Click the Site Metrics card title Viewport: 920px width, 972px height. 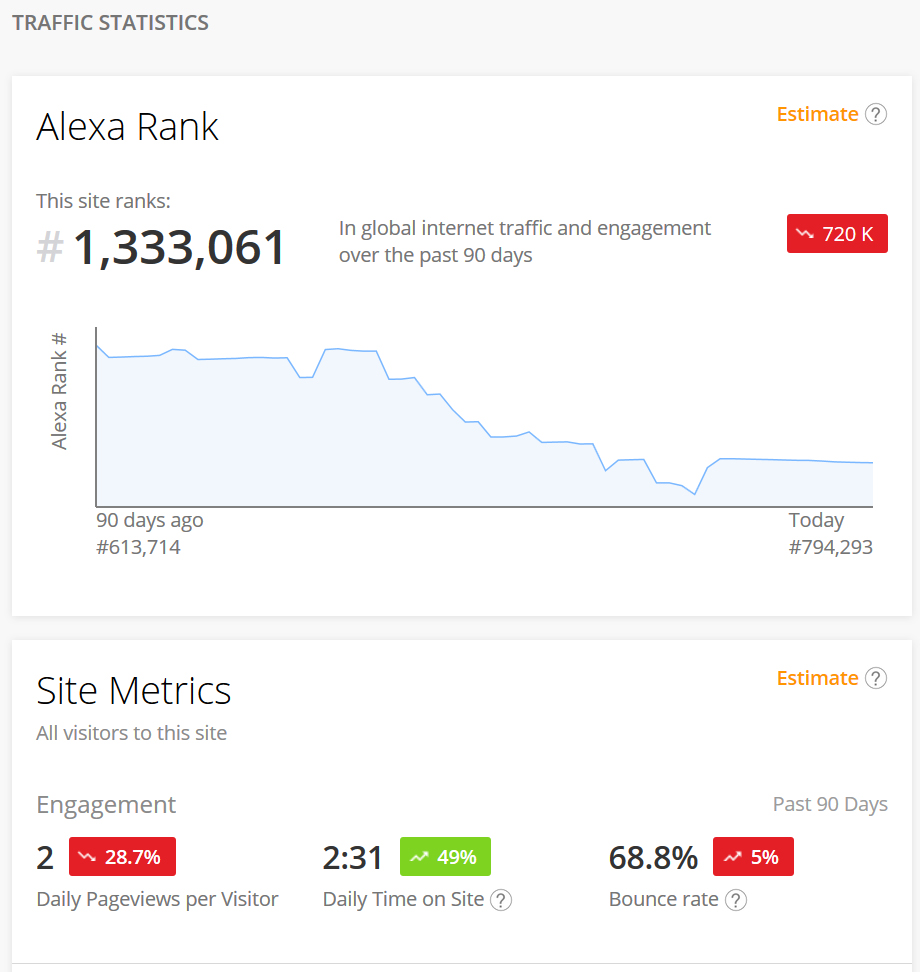(133, 691)
